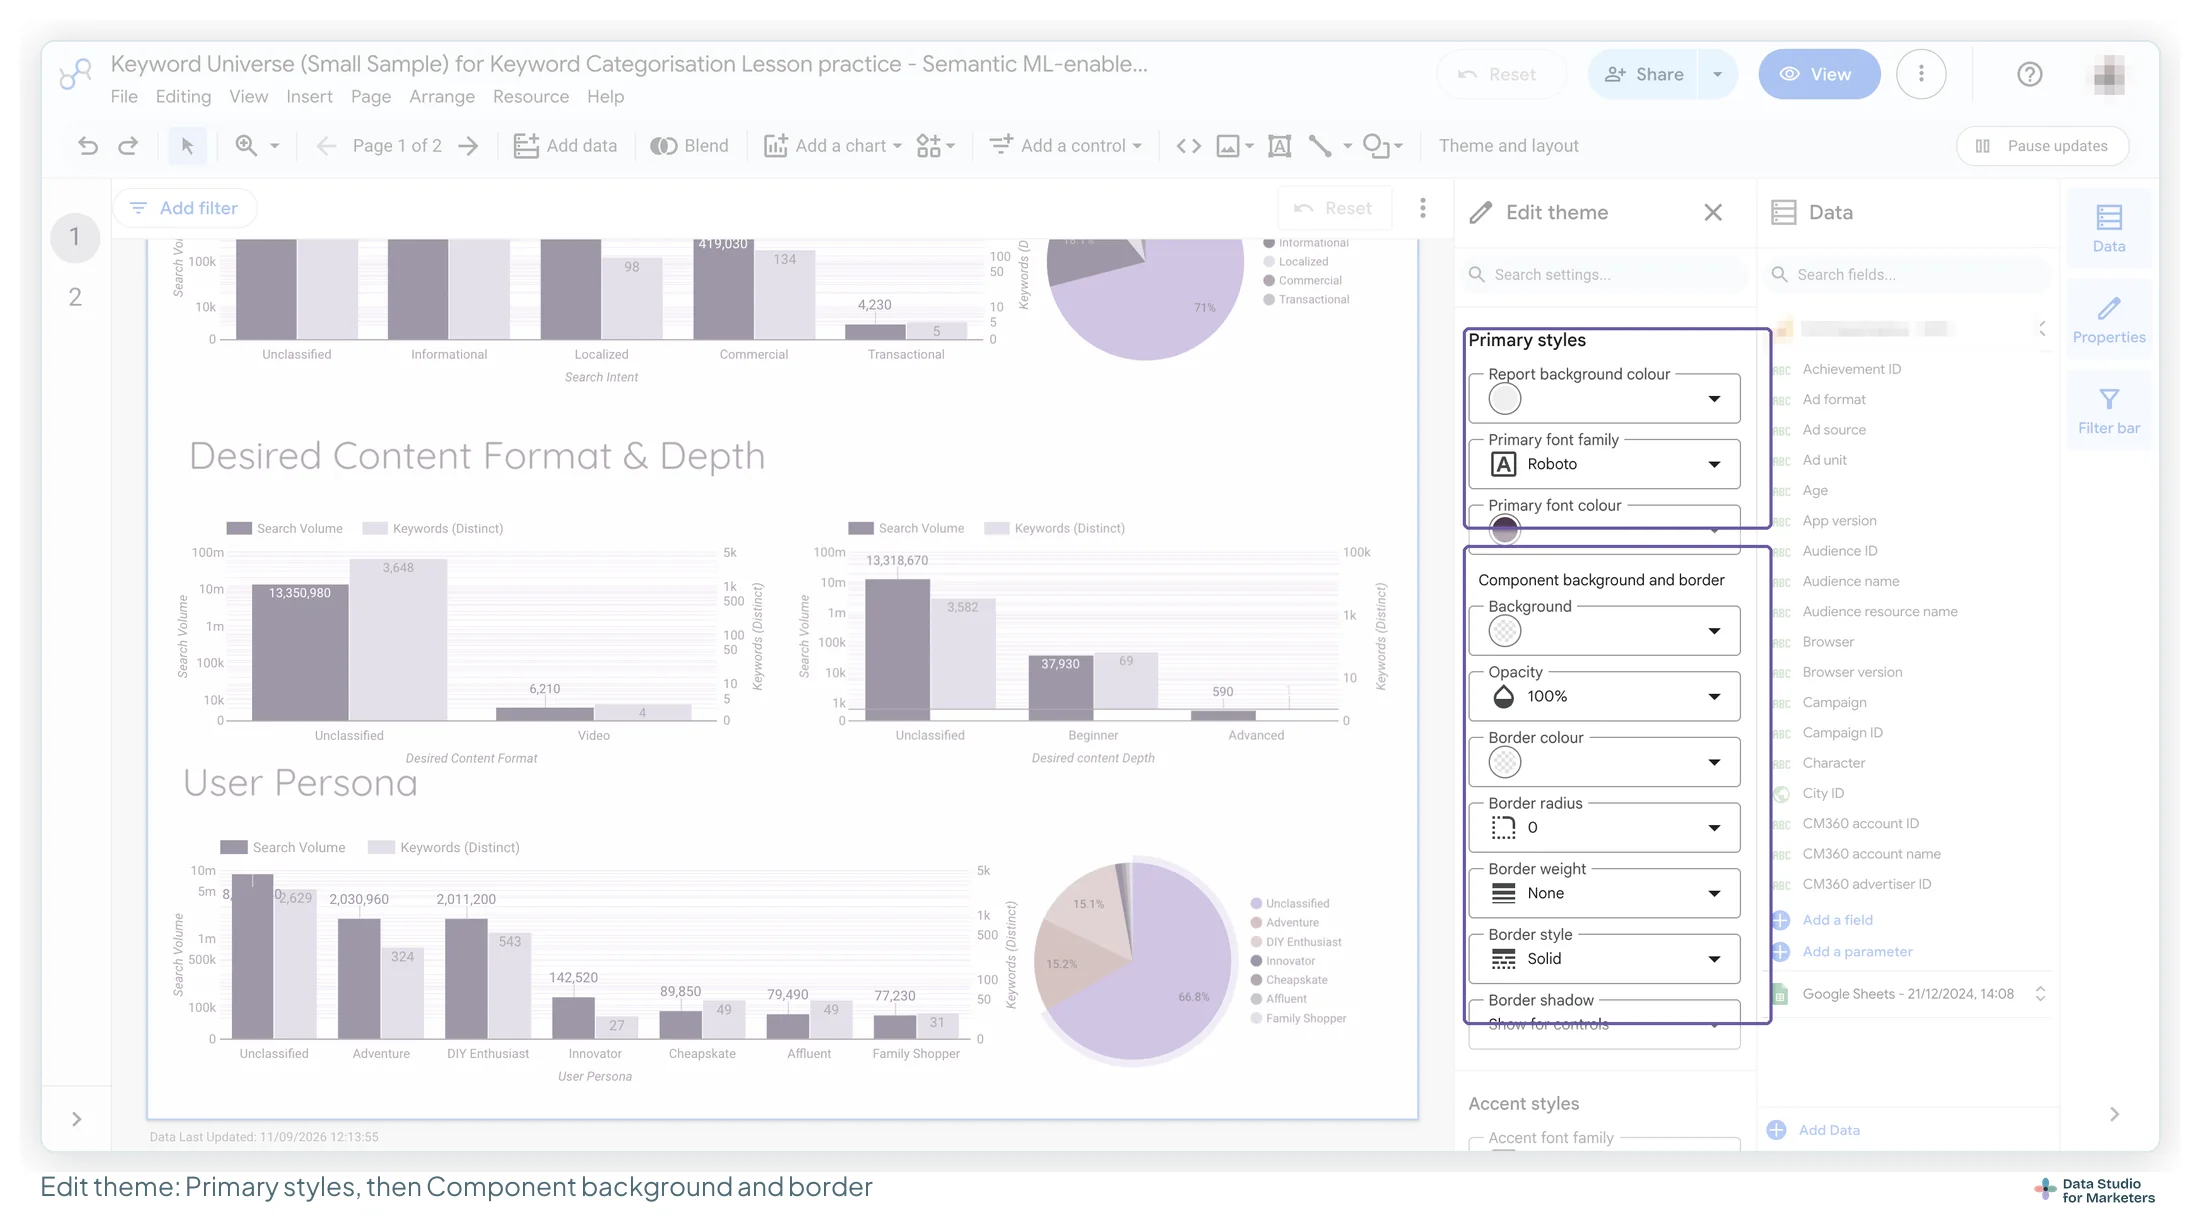Open Border colour swatch

(x=1504, y=762)
